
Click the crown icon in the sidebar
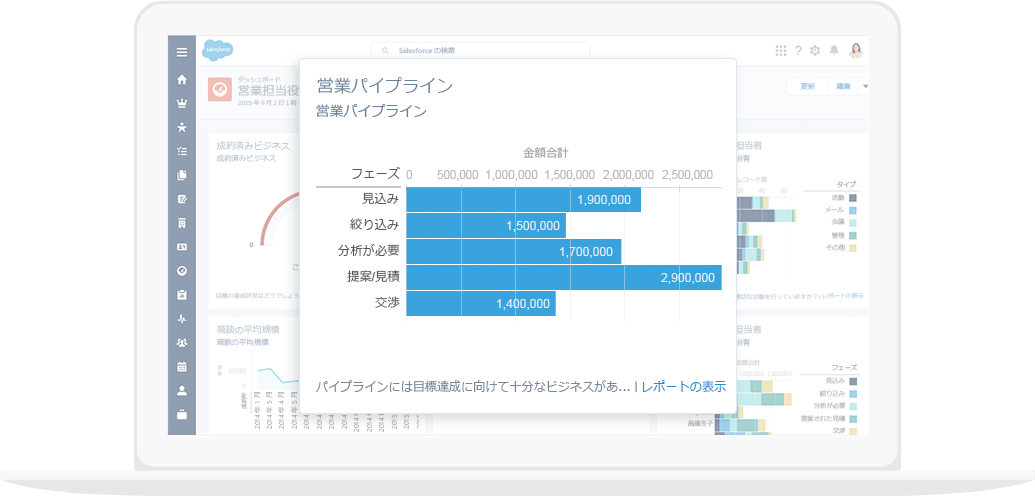181,103
